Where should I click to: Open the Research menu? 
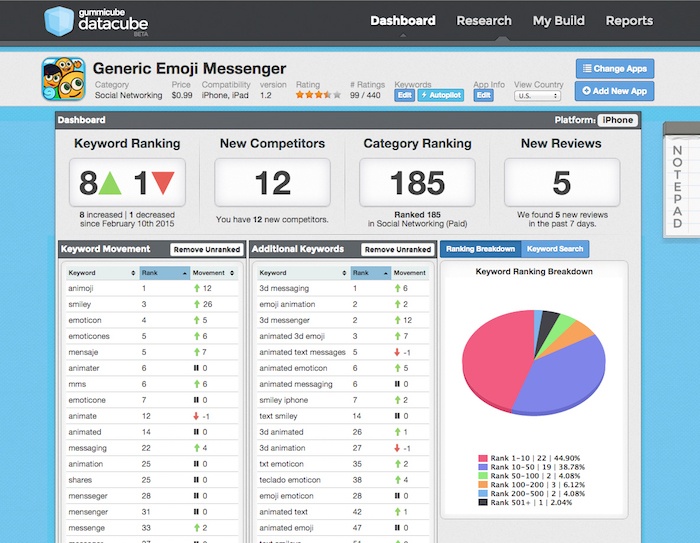pos(484,21)
